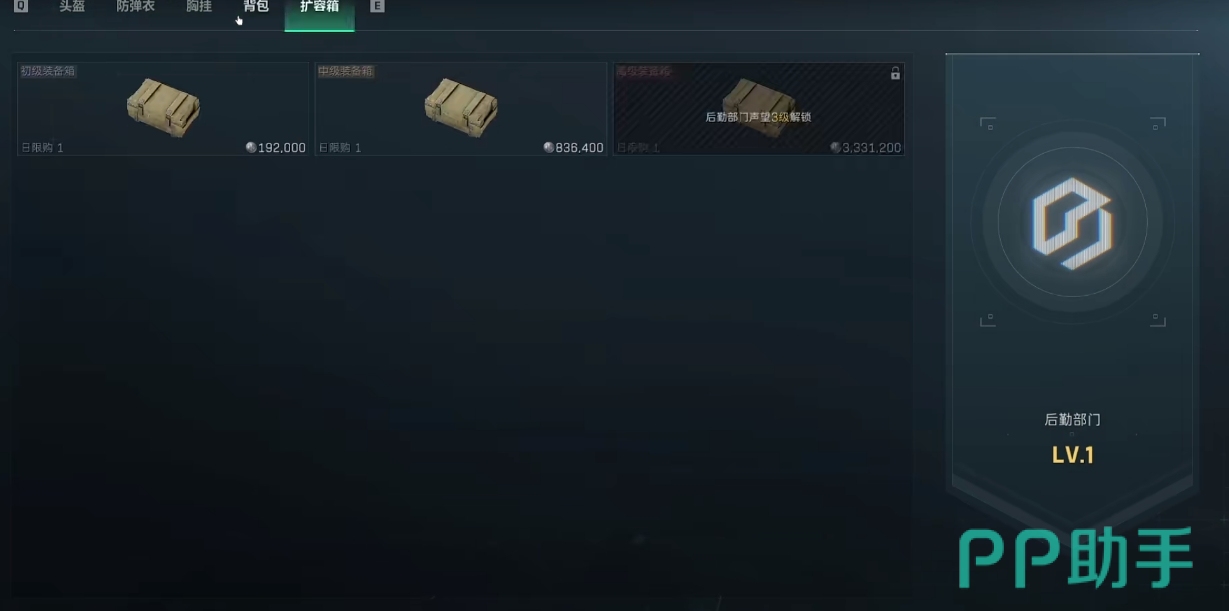Open the 胸挂 tab

coord(199,6)
